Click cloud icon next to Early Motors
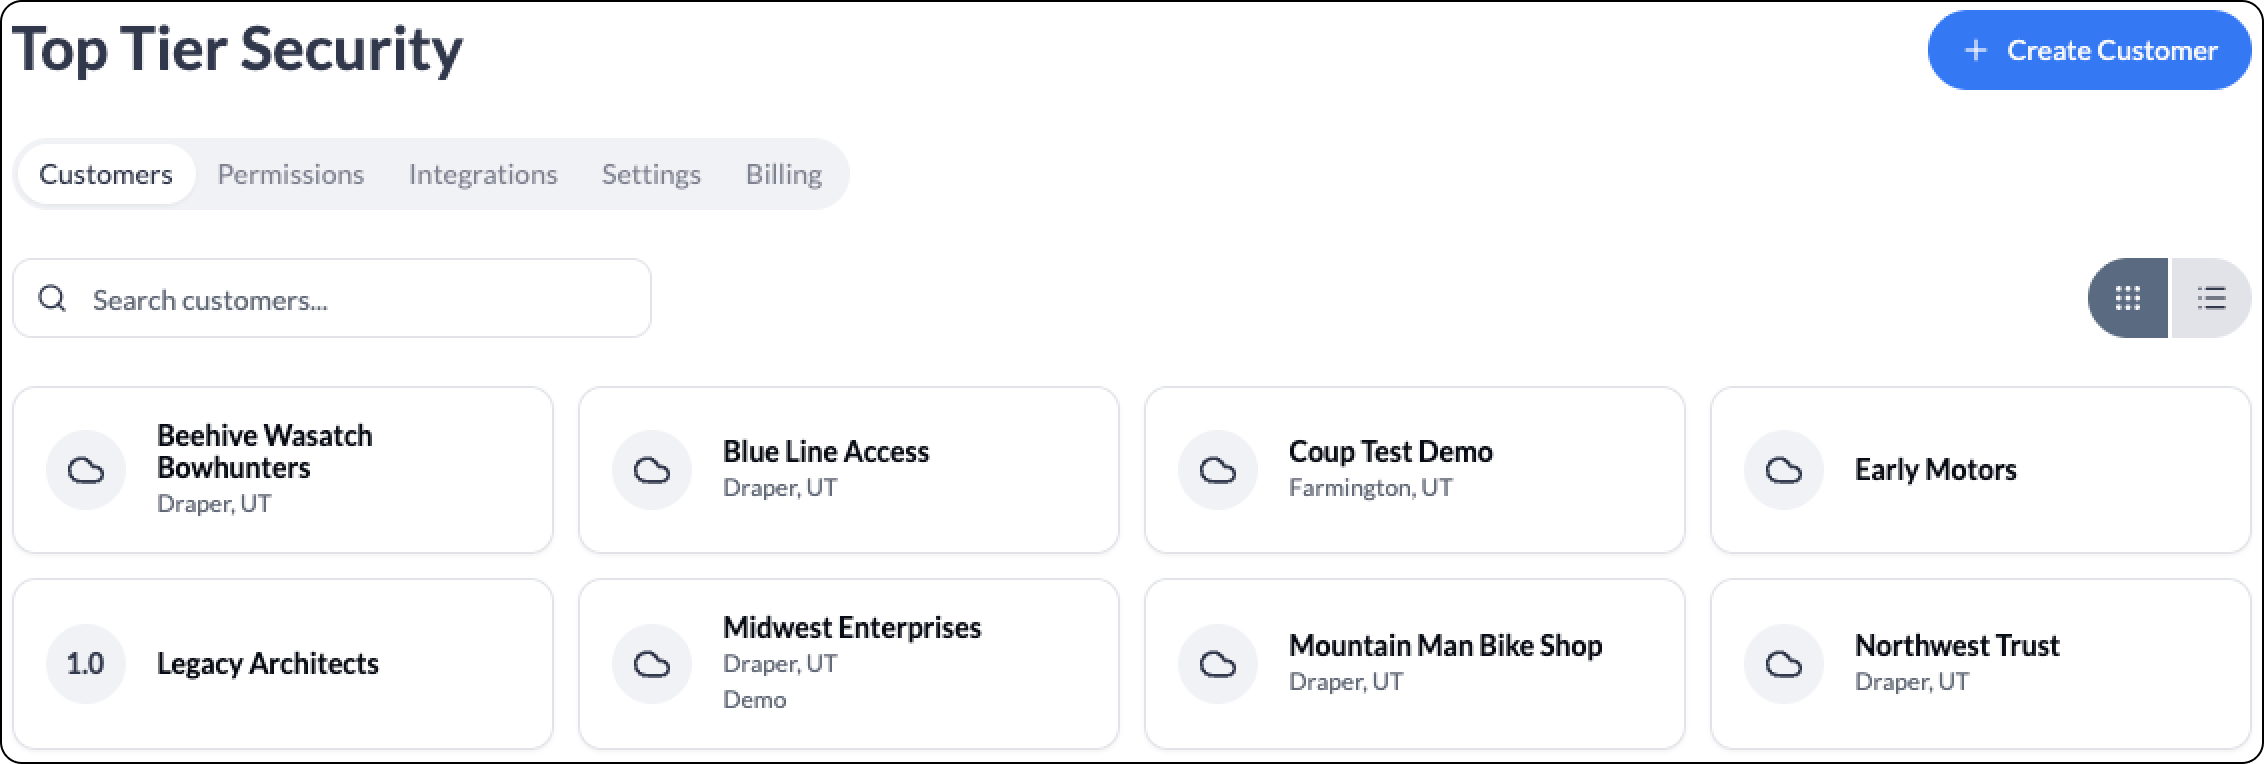 click(1784, 470)
